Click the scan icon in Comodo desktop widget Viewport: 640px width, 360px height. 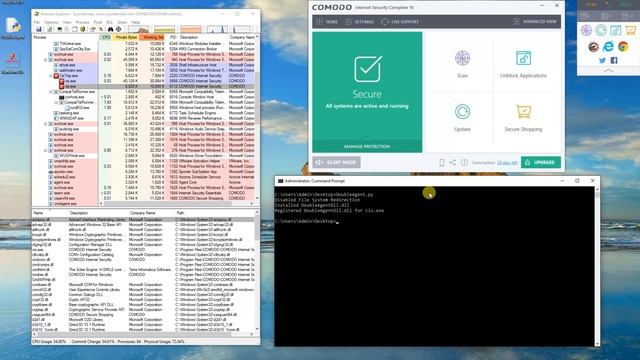click(586, 30)
